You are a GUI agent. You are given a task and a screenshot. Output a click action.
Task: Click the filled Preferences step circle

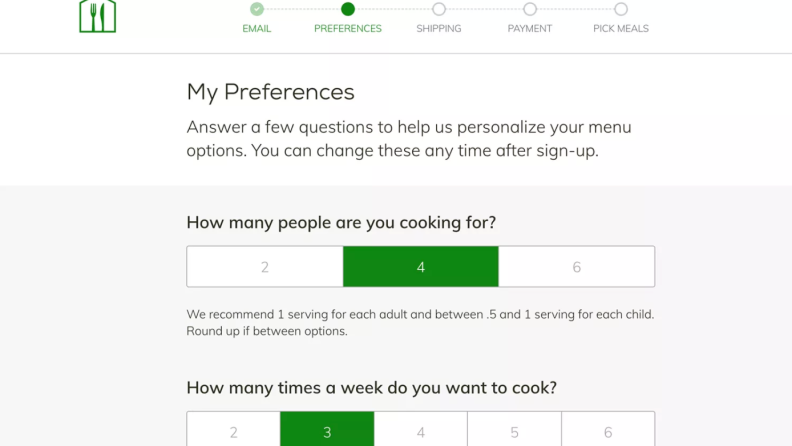pyautogui.click(x=348, y=9)
